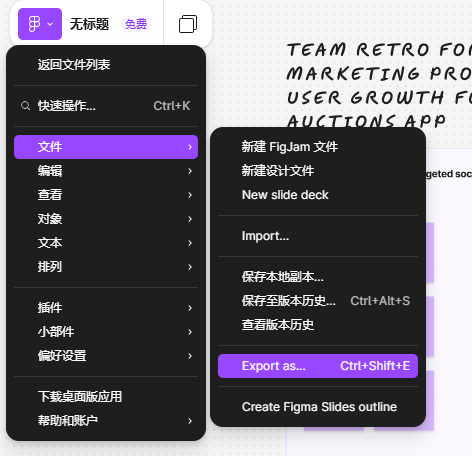The width and height of the screenshot is (472, 456).
Task: Choose Create Figma Slides outline
Action: point(318,407)
